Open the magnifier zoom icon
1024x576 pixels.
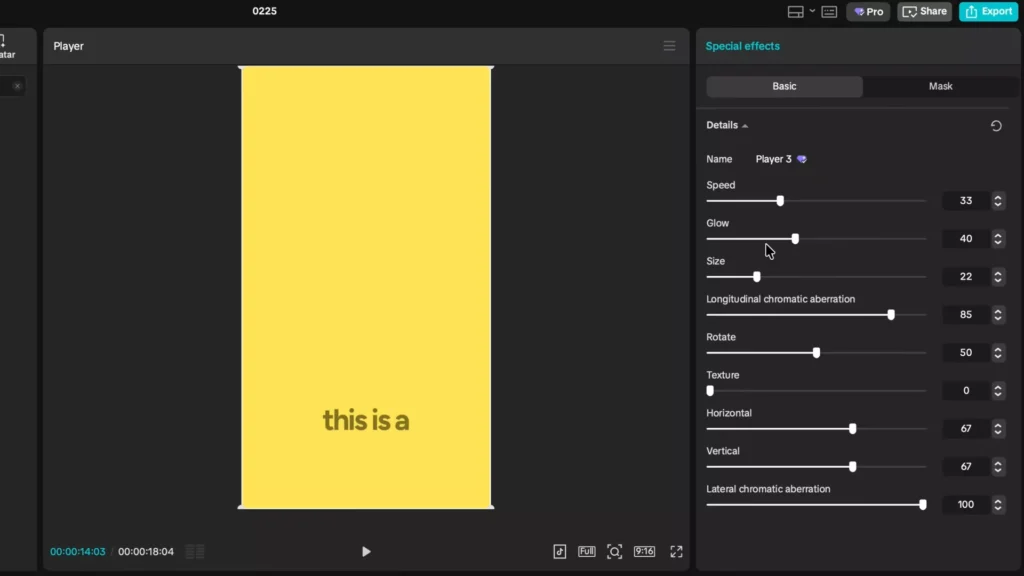tap(615, 551)
